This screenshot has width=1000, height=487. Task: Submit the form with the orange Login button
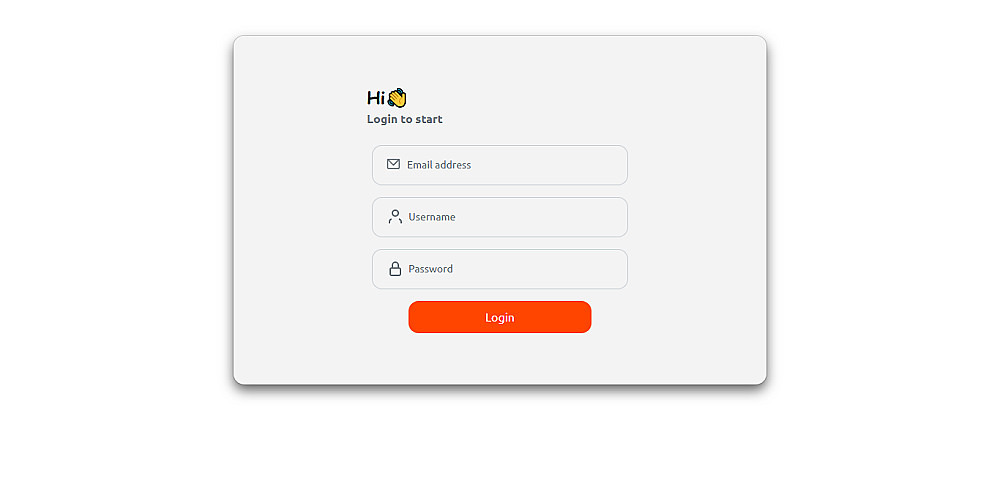pos(500,317)
